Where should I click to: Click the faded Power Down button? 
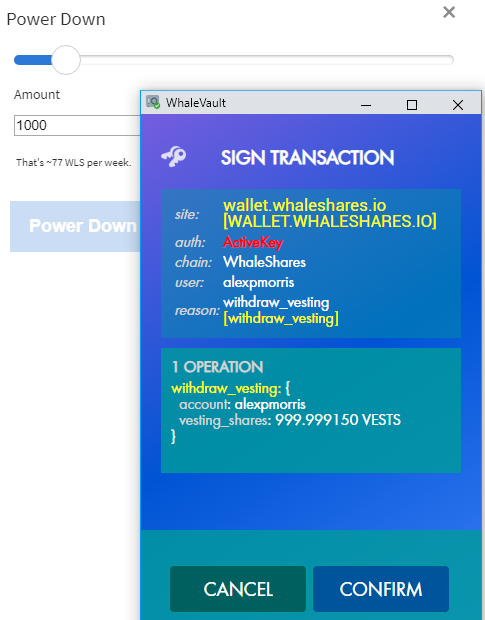click(x=75, y=226)
